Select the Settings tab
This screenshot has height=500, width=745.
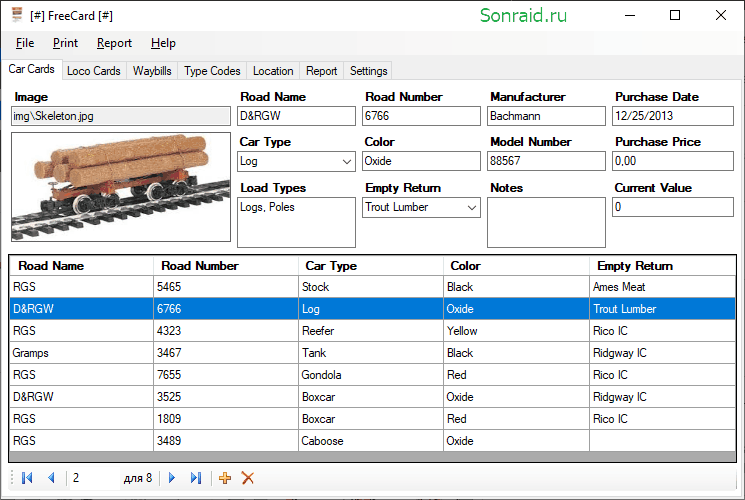[x=368, y=71]
